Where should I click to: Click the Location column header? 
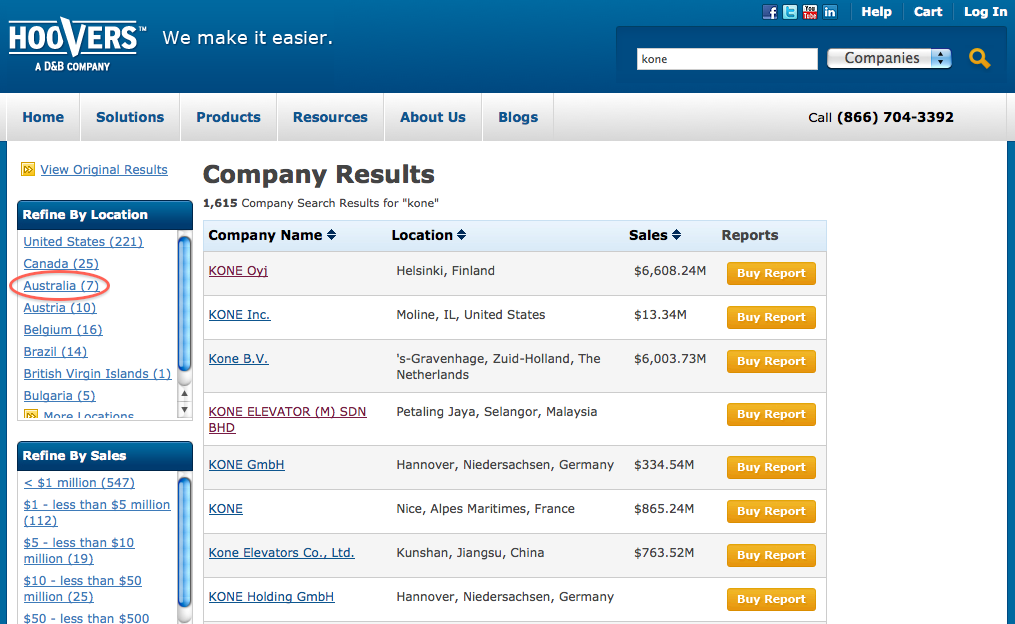(x=422, y=235)
